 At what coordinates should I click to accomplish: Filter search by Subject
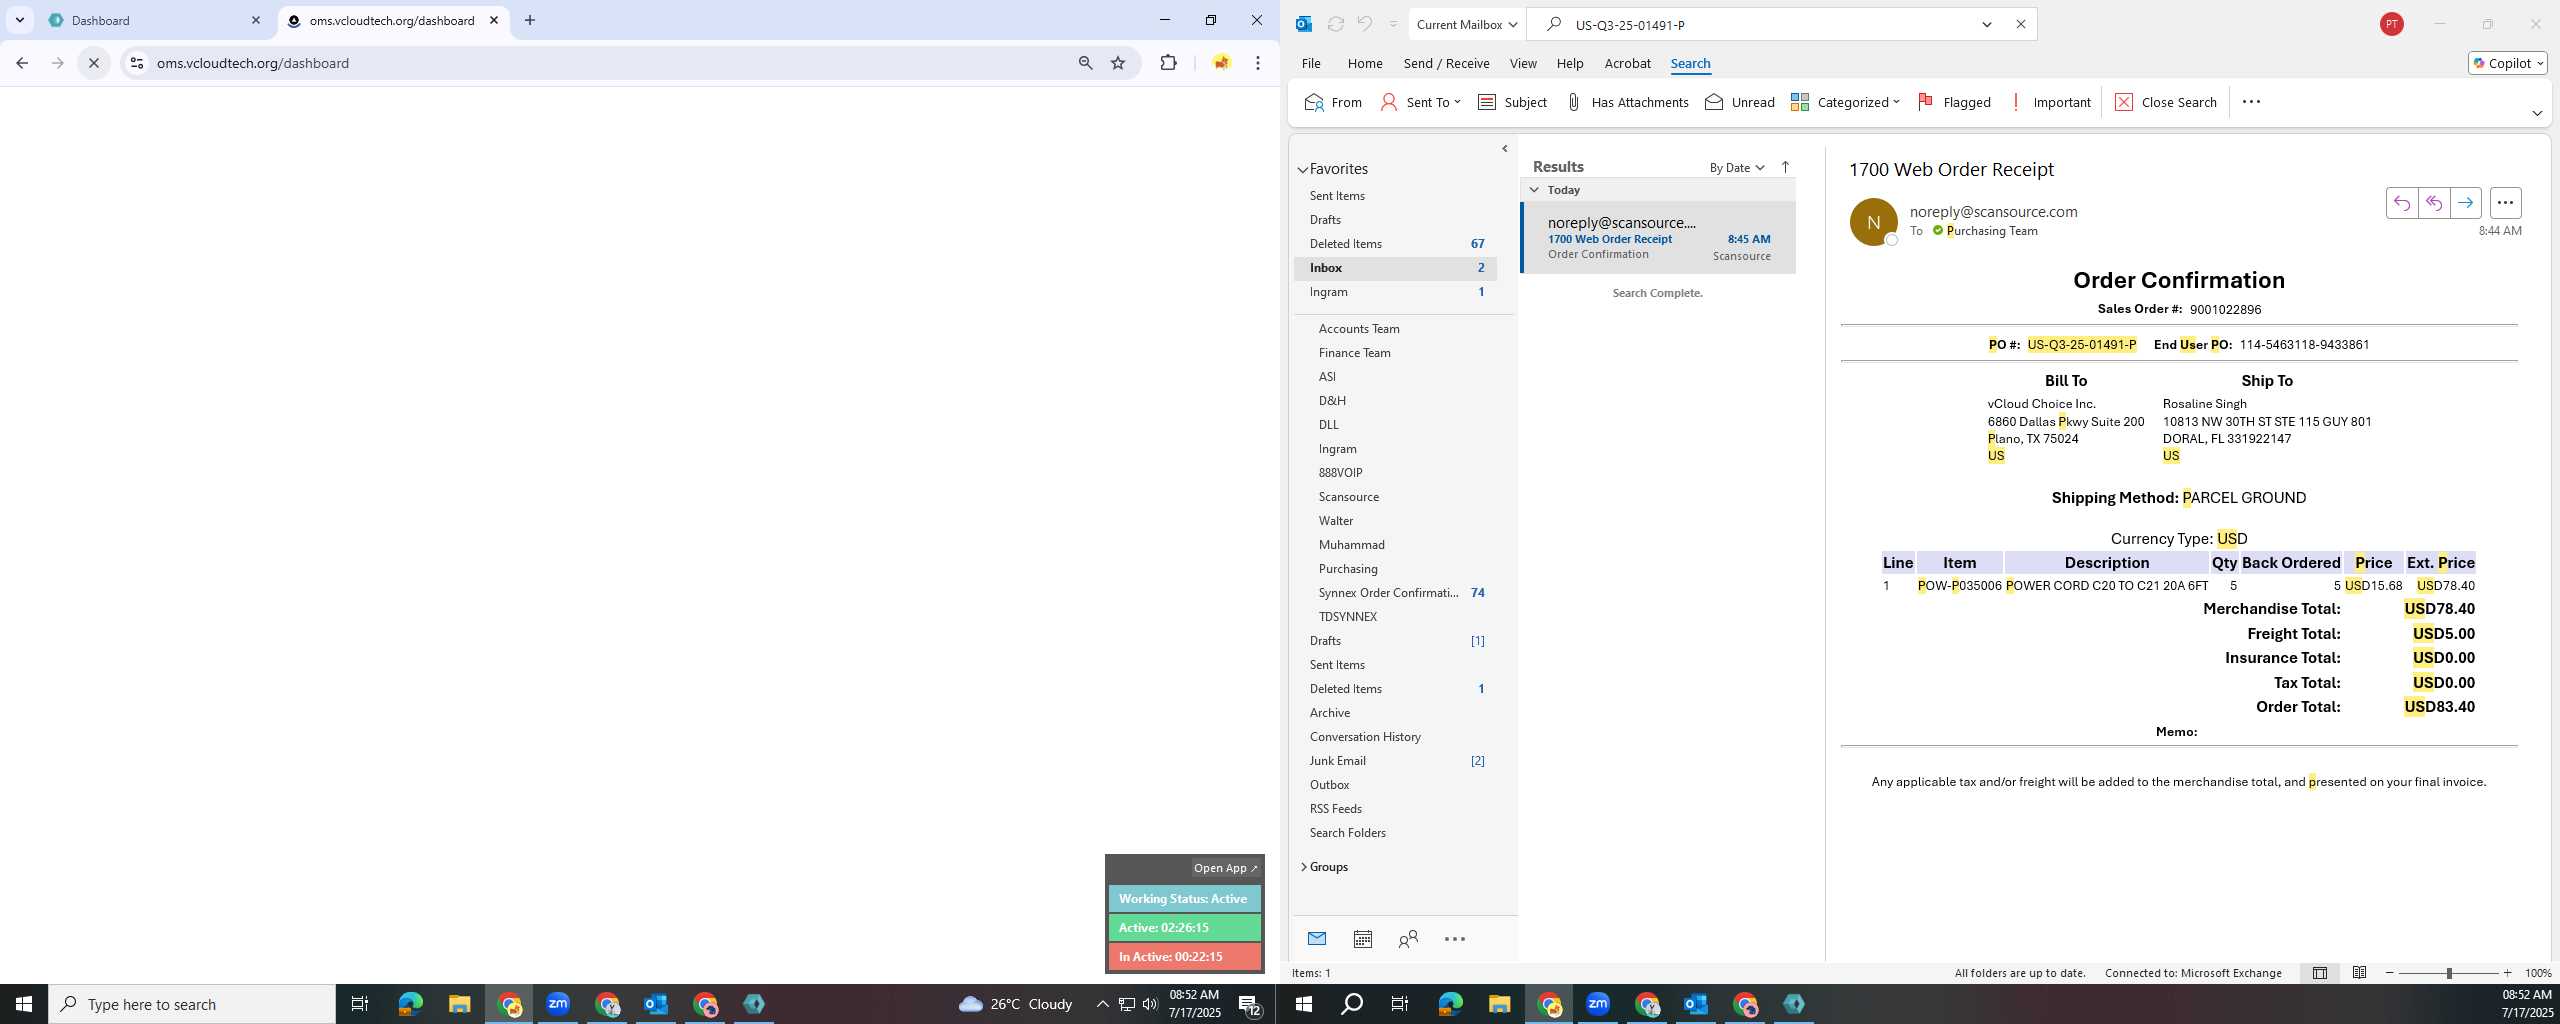tap(1512, 102)
